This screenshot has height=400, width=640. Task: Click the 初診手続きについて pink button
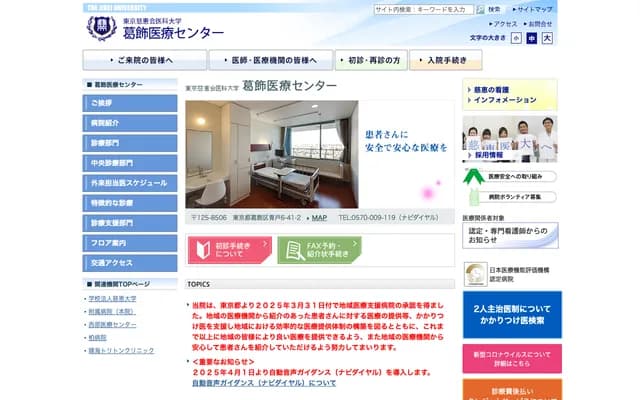pos(230,250)
